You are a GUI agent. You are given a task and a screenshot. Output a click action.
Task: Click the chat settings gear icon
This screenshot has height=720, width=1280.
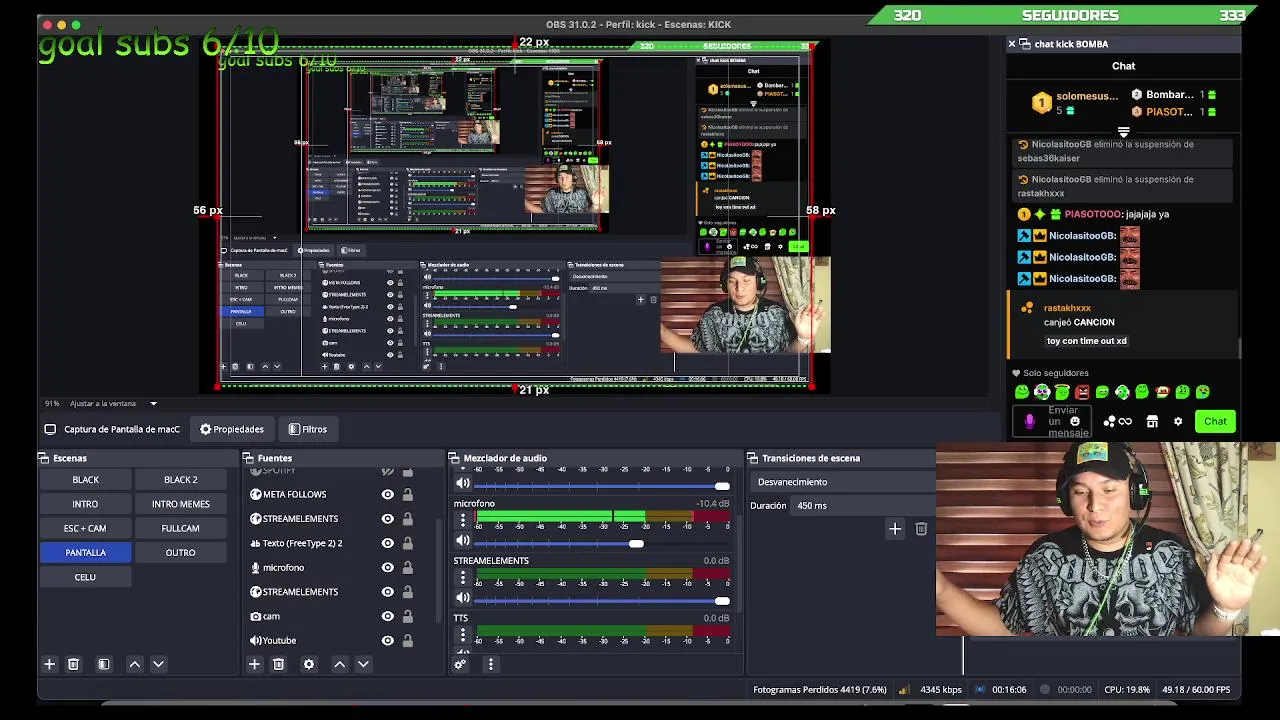pos(1178,422)
